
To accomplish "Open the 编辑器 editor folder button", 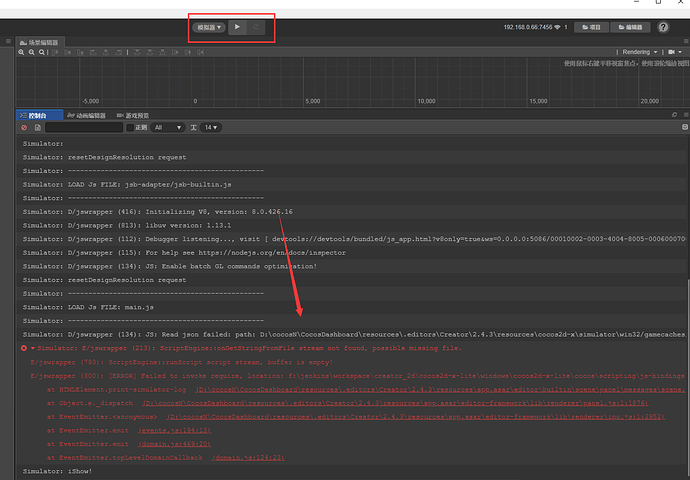I will click(631, 27).
